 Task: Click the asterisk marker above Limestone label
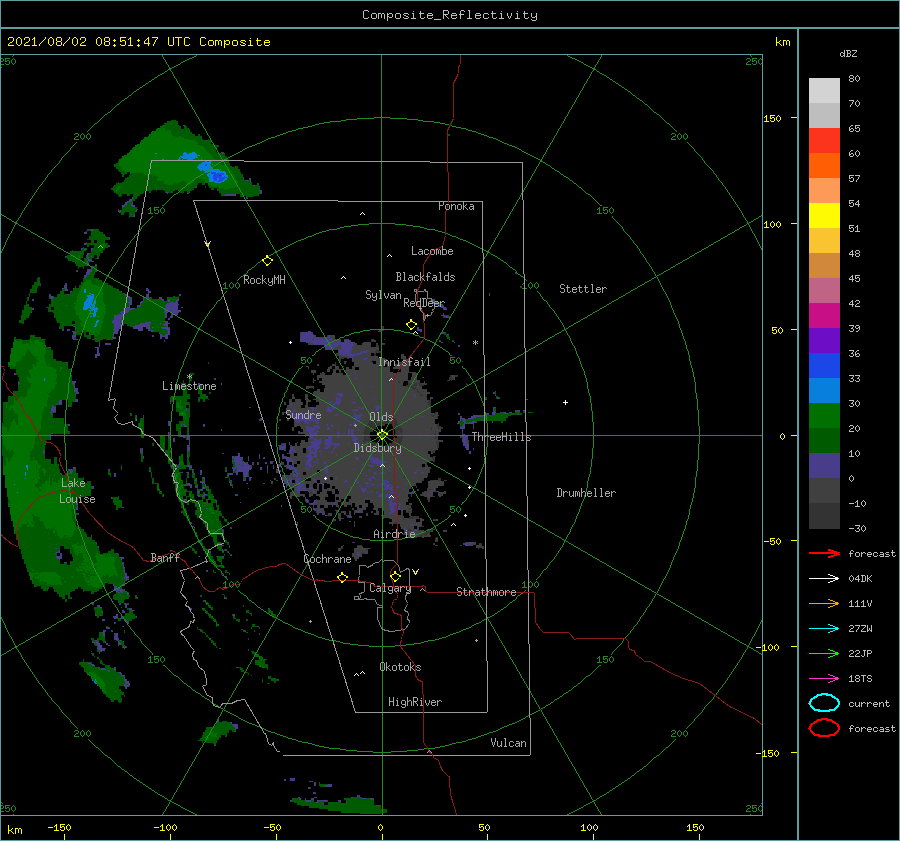point(189,377)
